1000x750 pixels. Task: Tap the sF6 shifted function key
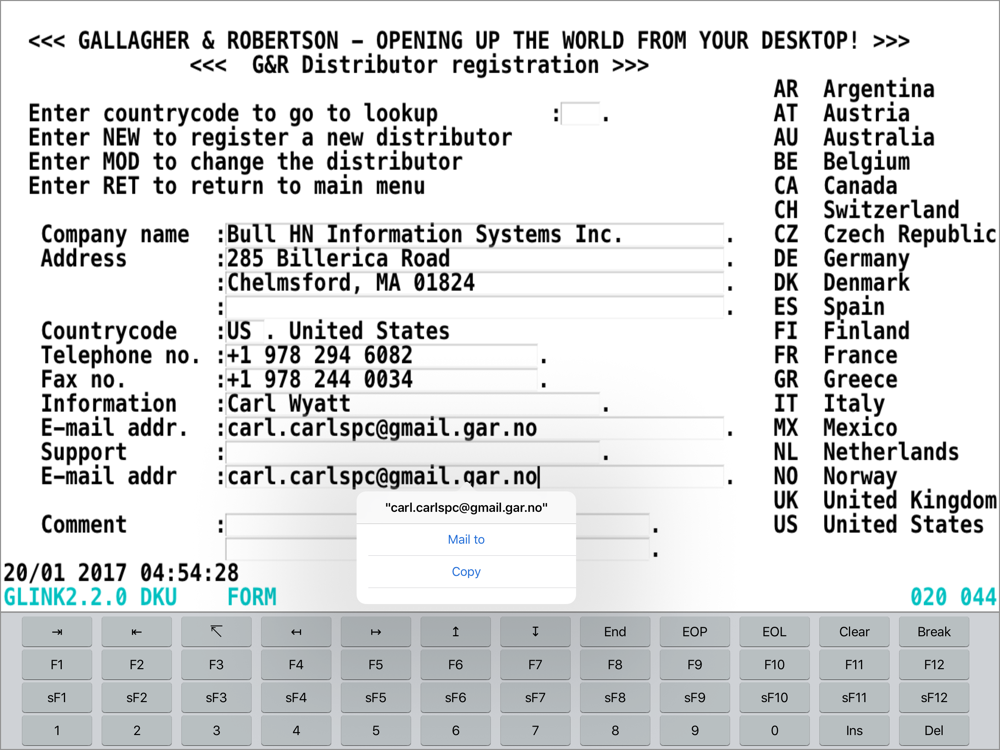455,698
